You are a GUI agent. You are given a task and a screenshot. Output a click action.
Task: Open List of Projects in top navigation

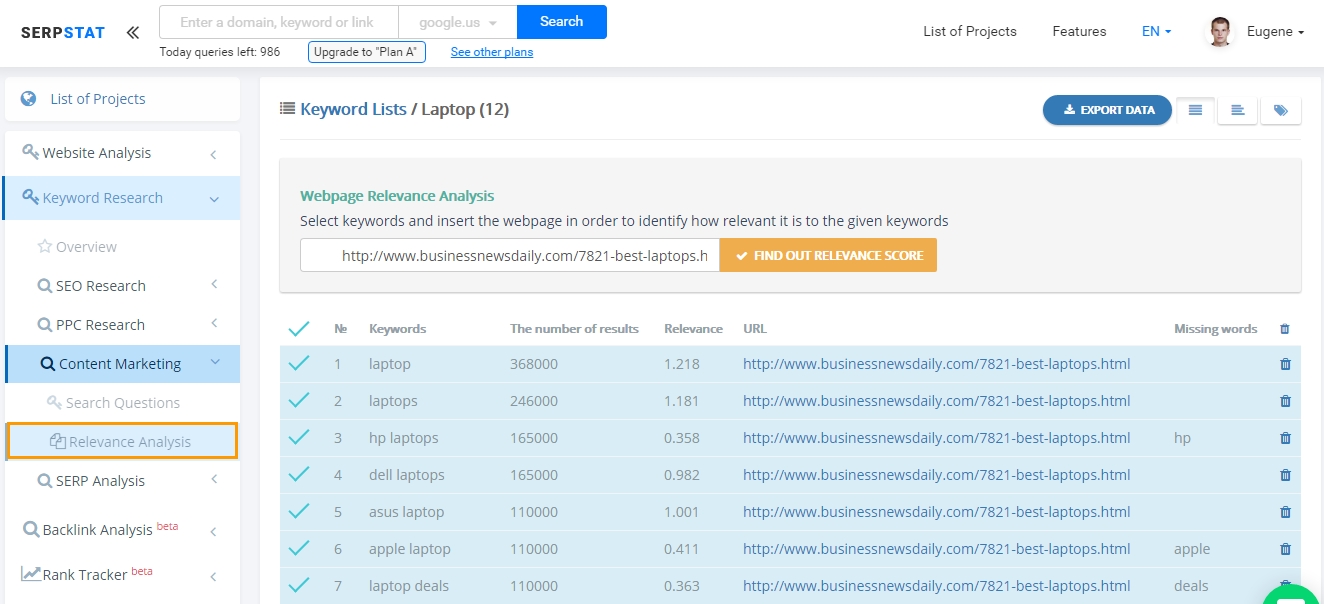coord(970,32)
